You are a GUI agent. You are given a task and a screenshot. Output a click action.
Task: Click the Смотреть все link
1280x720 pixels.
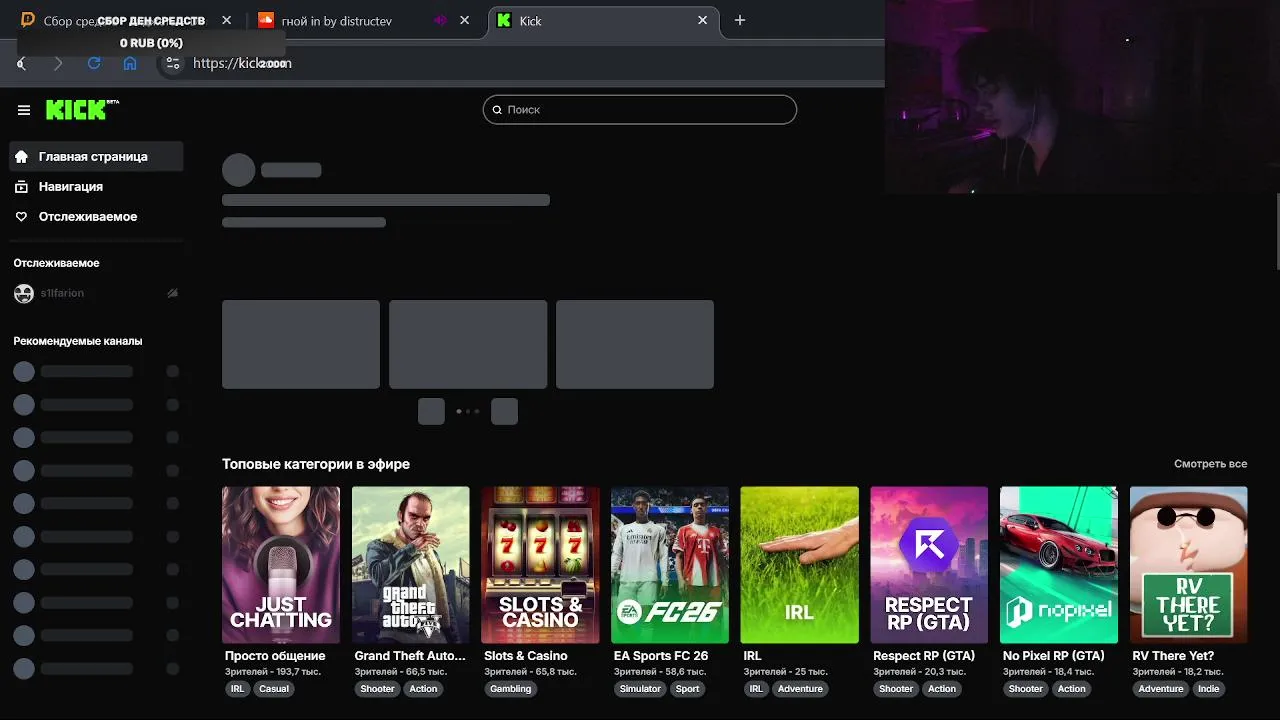1210,464
